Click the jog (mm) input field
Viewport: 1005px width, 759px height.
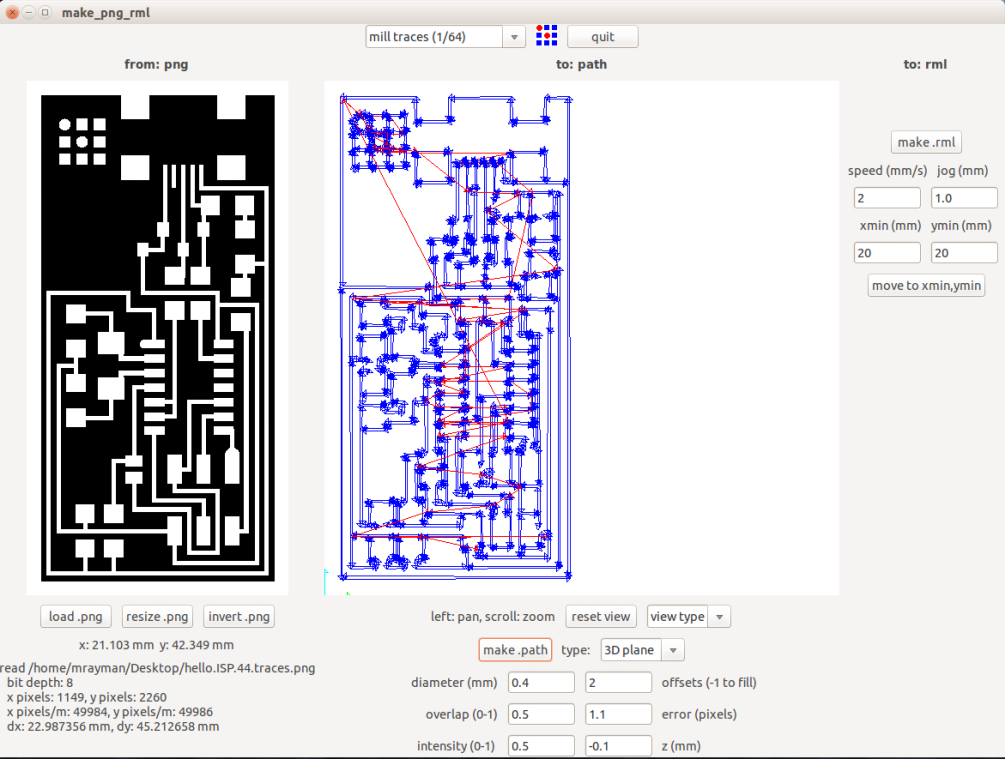coord(964,198)
